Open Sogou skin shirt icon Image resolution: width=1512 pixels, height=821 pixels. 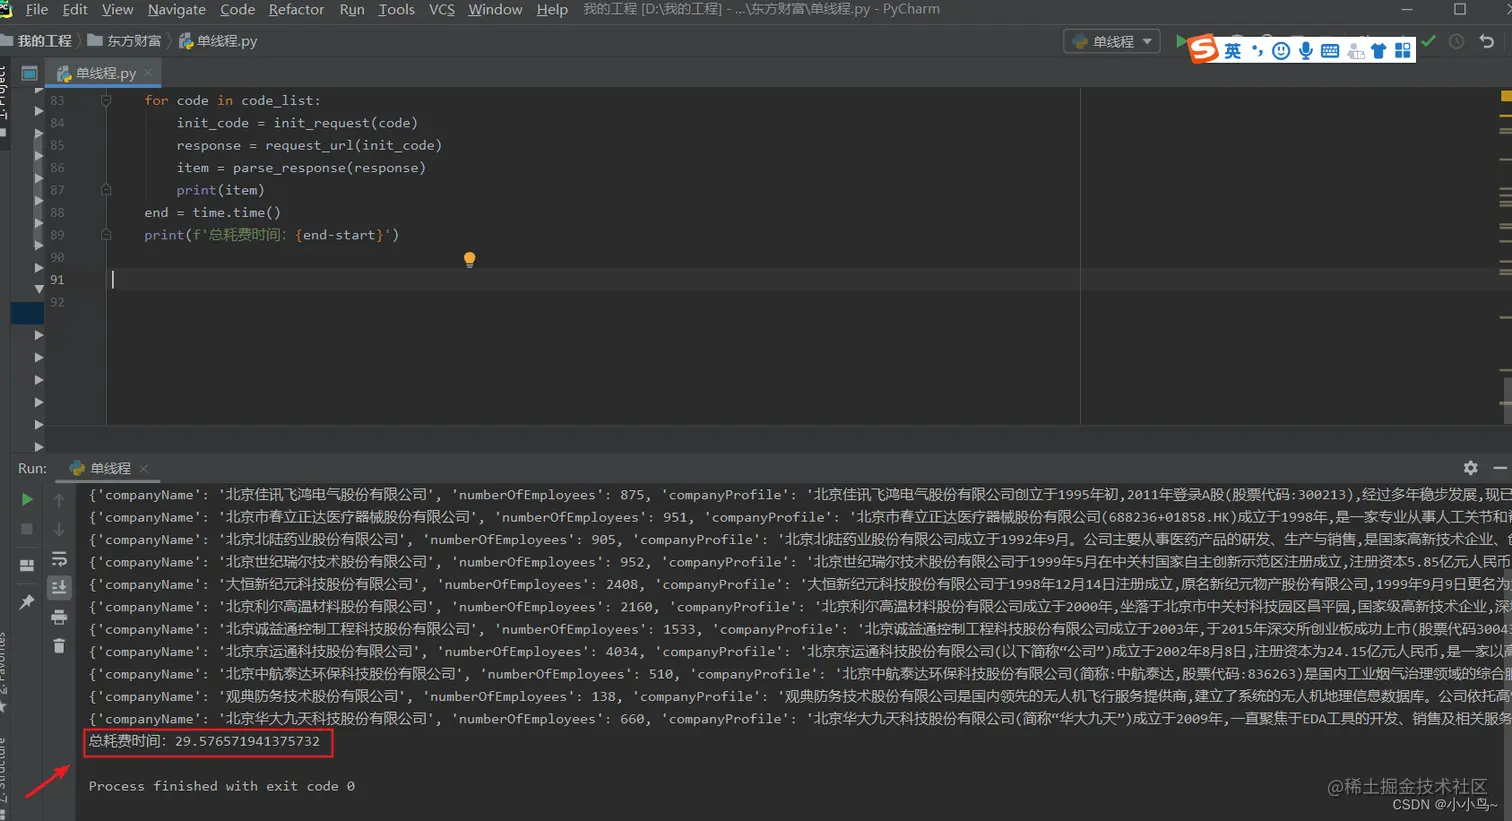click(x=1379, y=51)
